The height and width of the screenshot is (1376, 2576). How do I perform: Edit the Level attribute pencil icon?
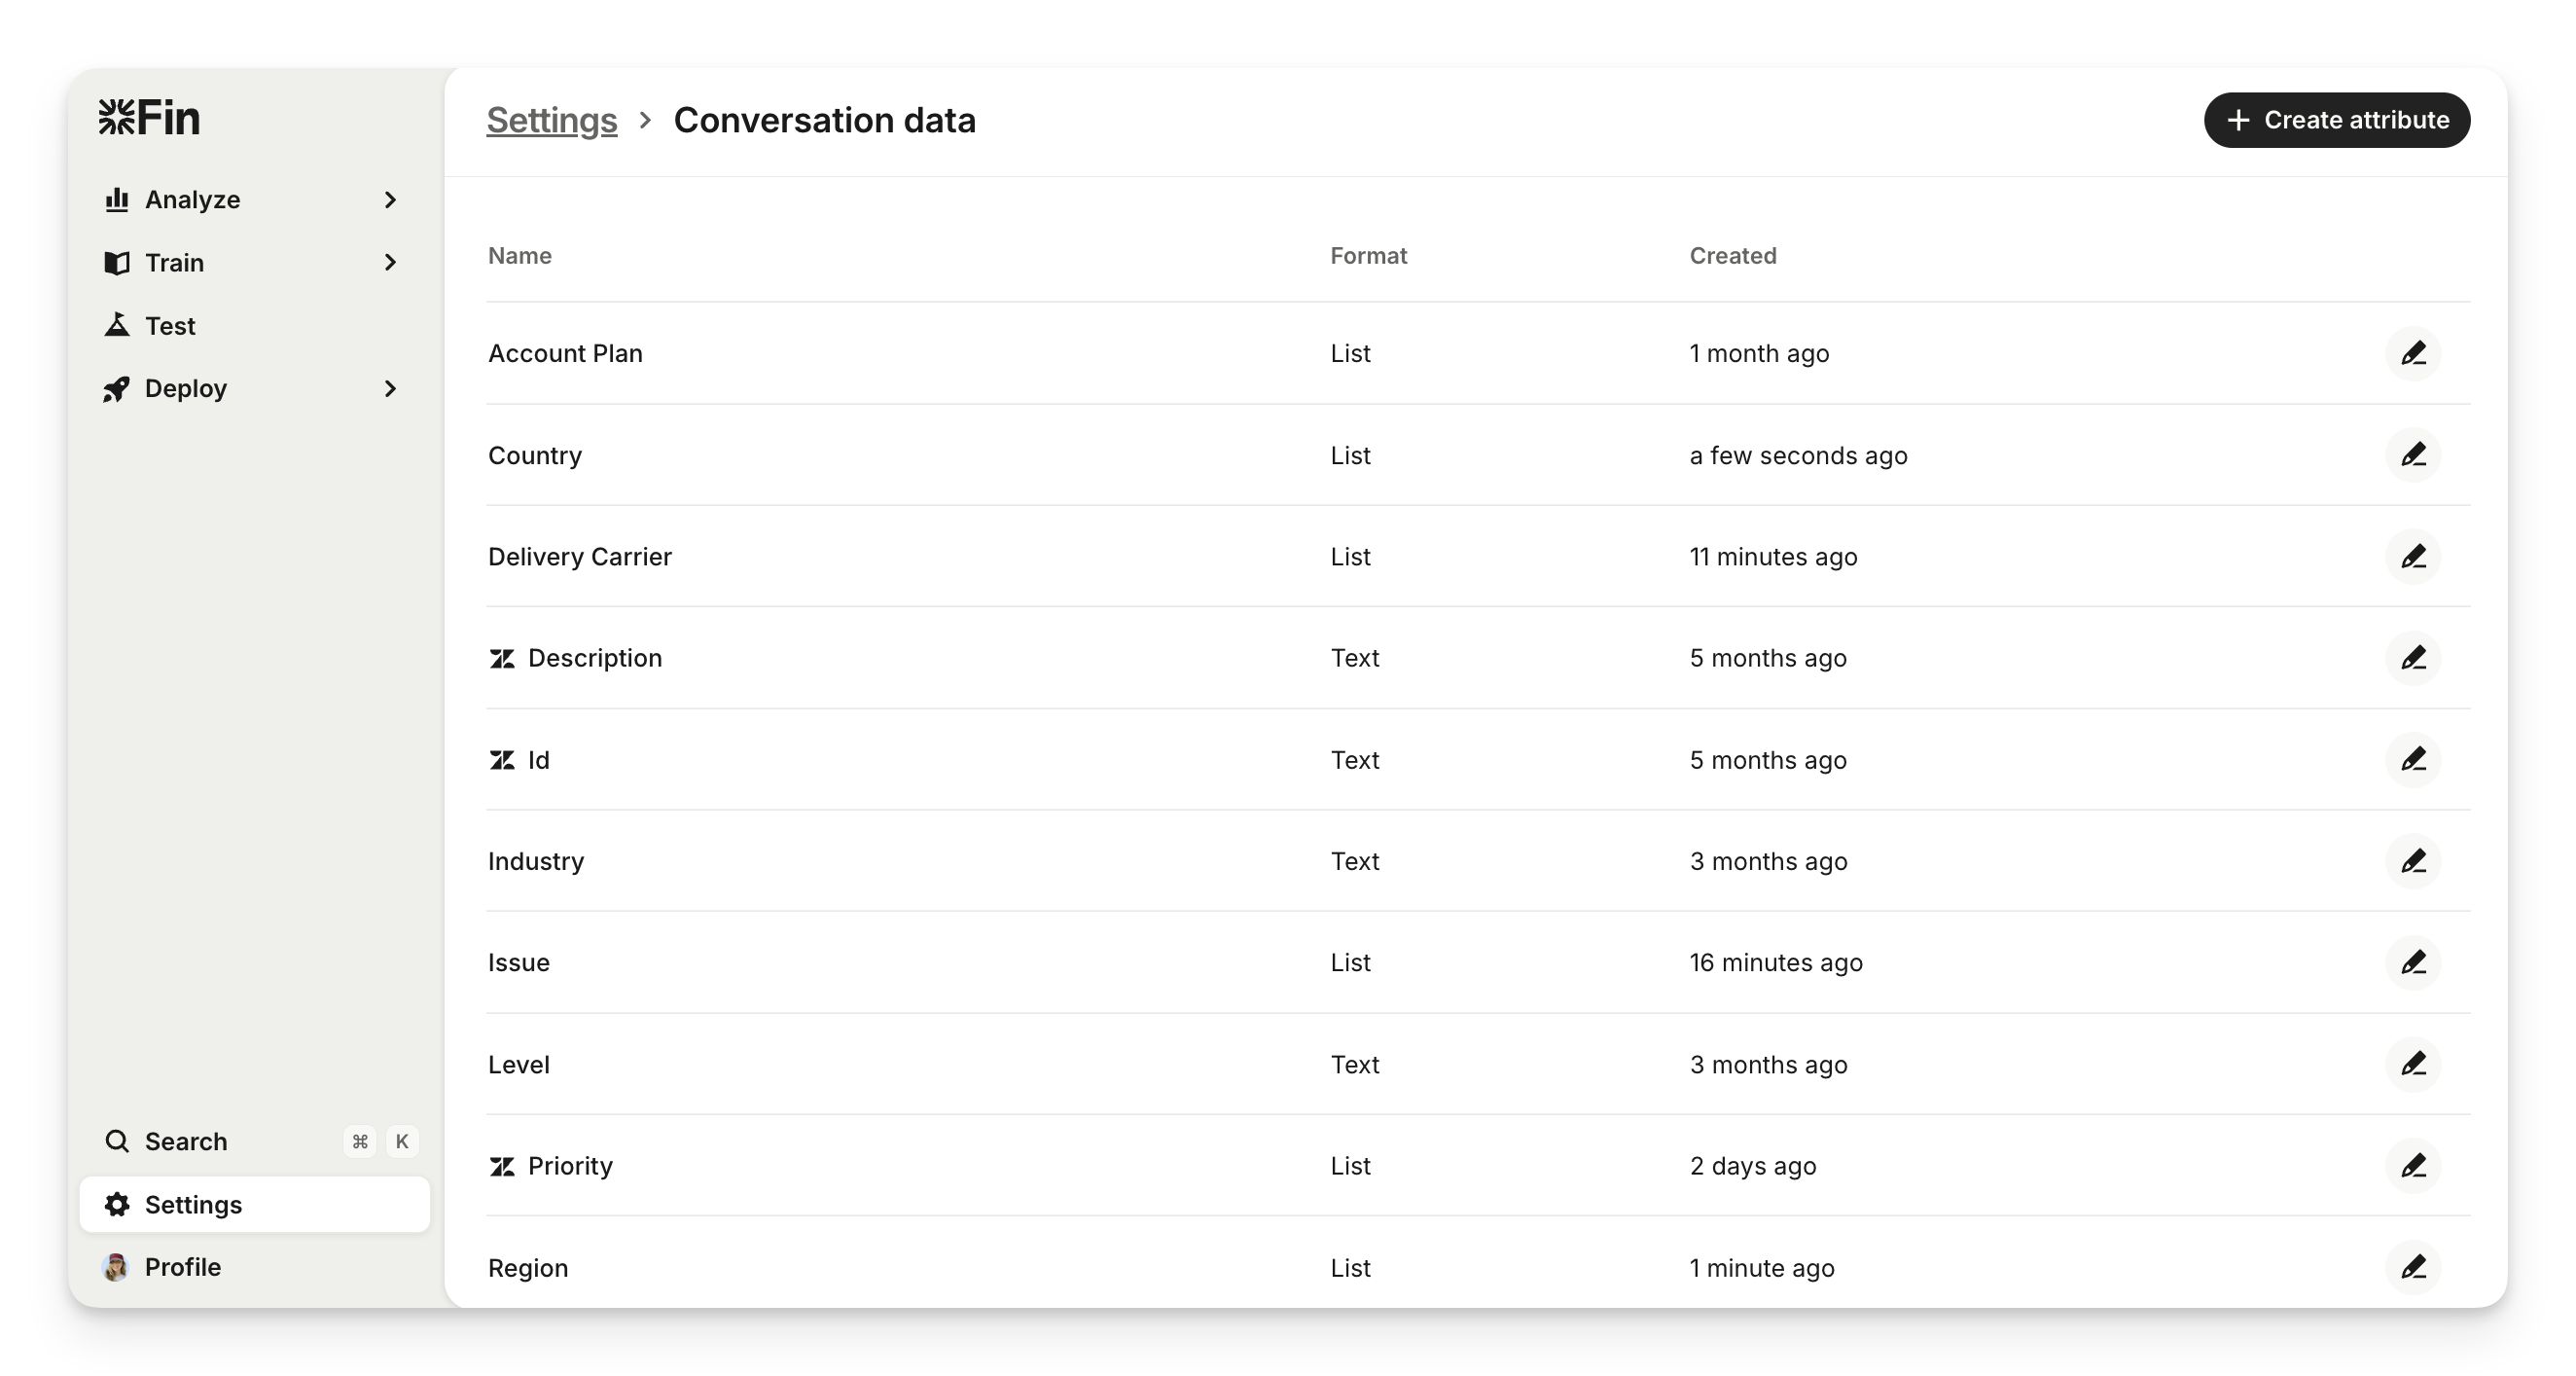tap(2413, 1064)
